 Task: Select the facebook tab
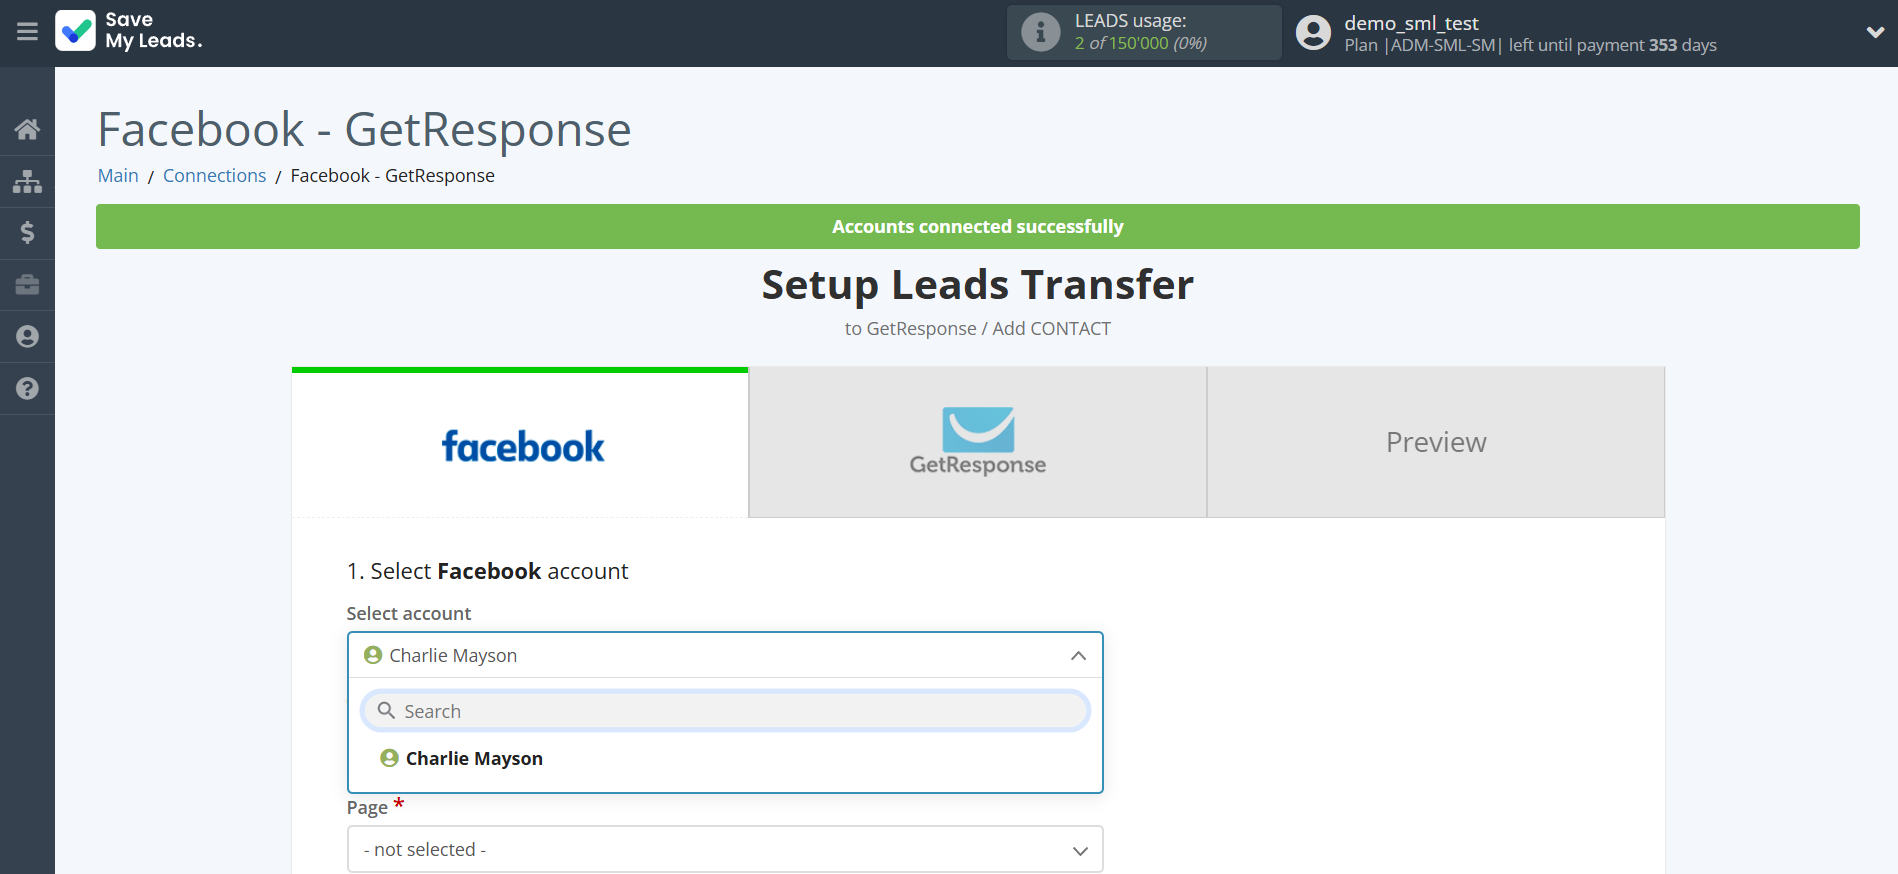tap(521, 445)
